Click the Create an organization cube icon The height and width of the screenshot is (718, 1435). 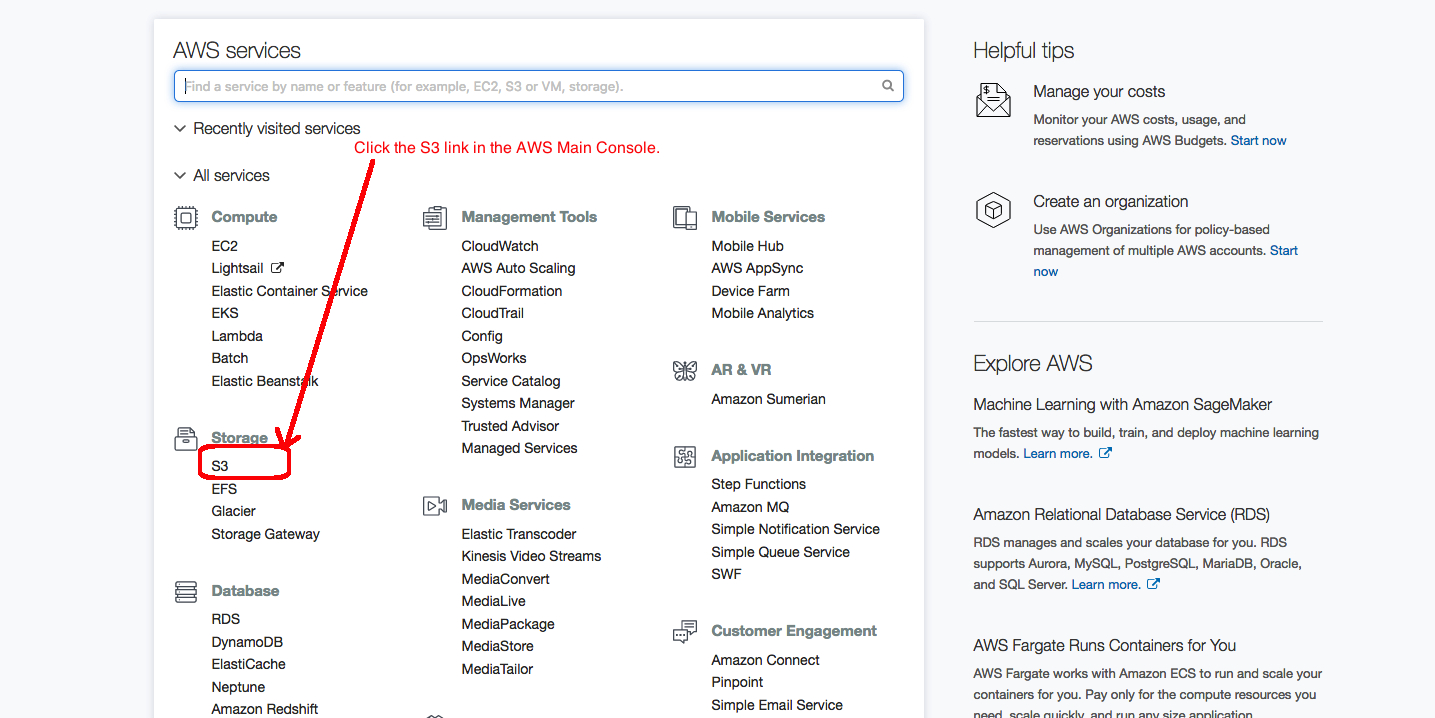pyautogui.click(x=993, y=210)
